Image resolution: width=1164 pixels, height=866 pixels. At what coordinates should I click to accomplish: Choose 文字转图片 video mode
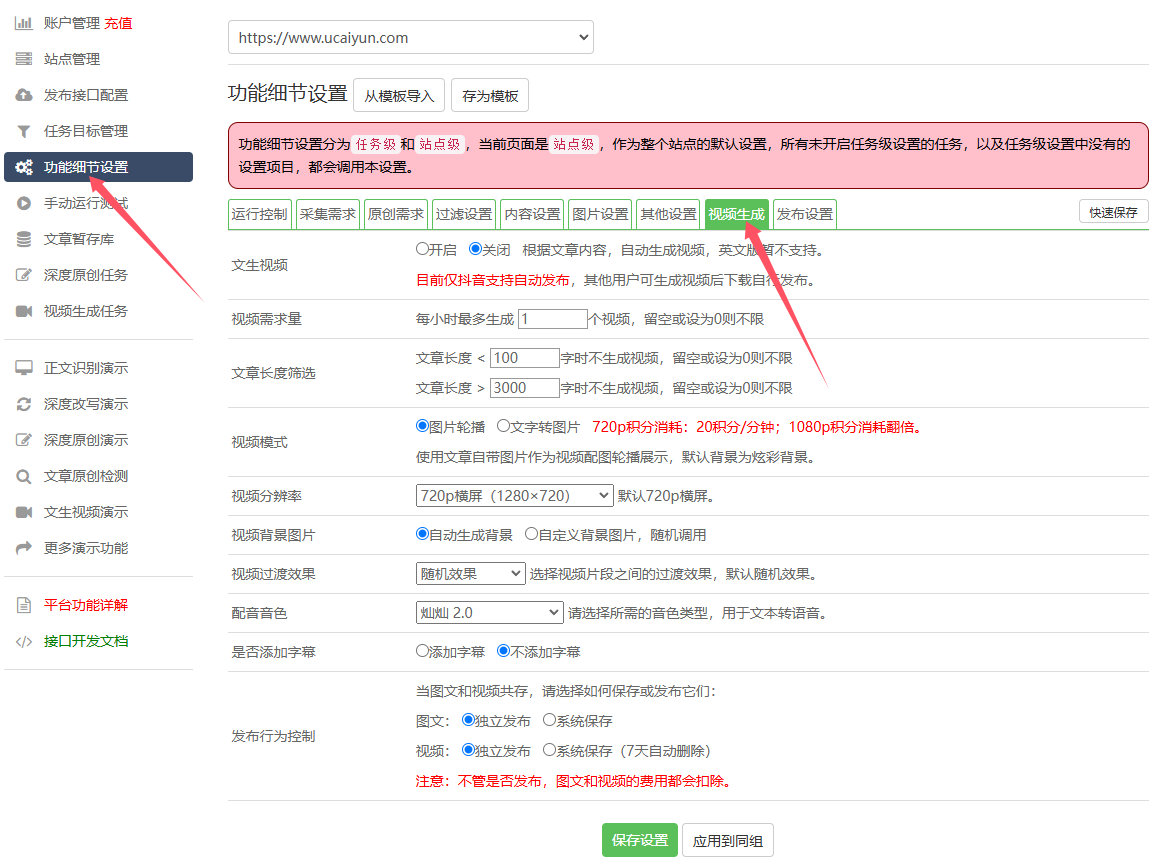tap(503, 426)
